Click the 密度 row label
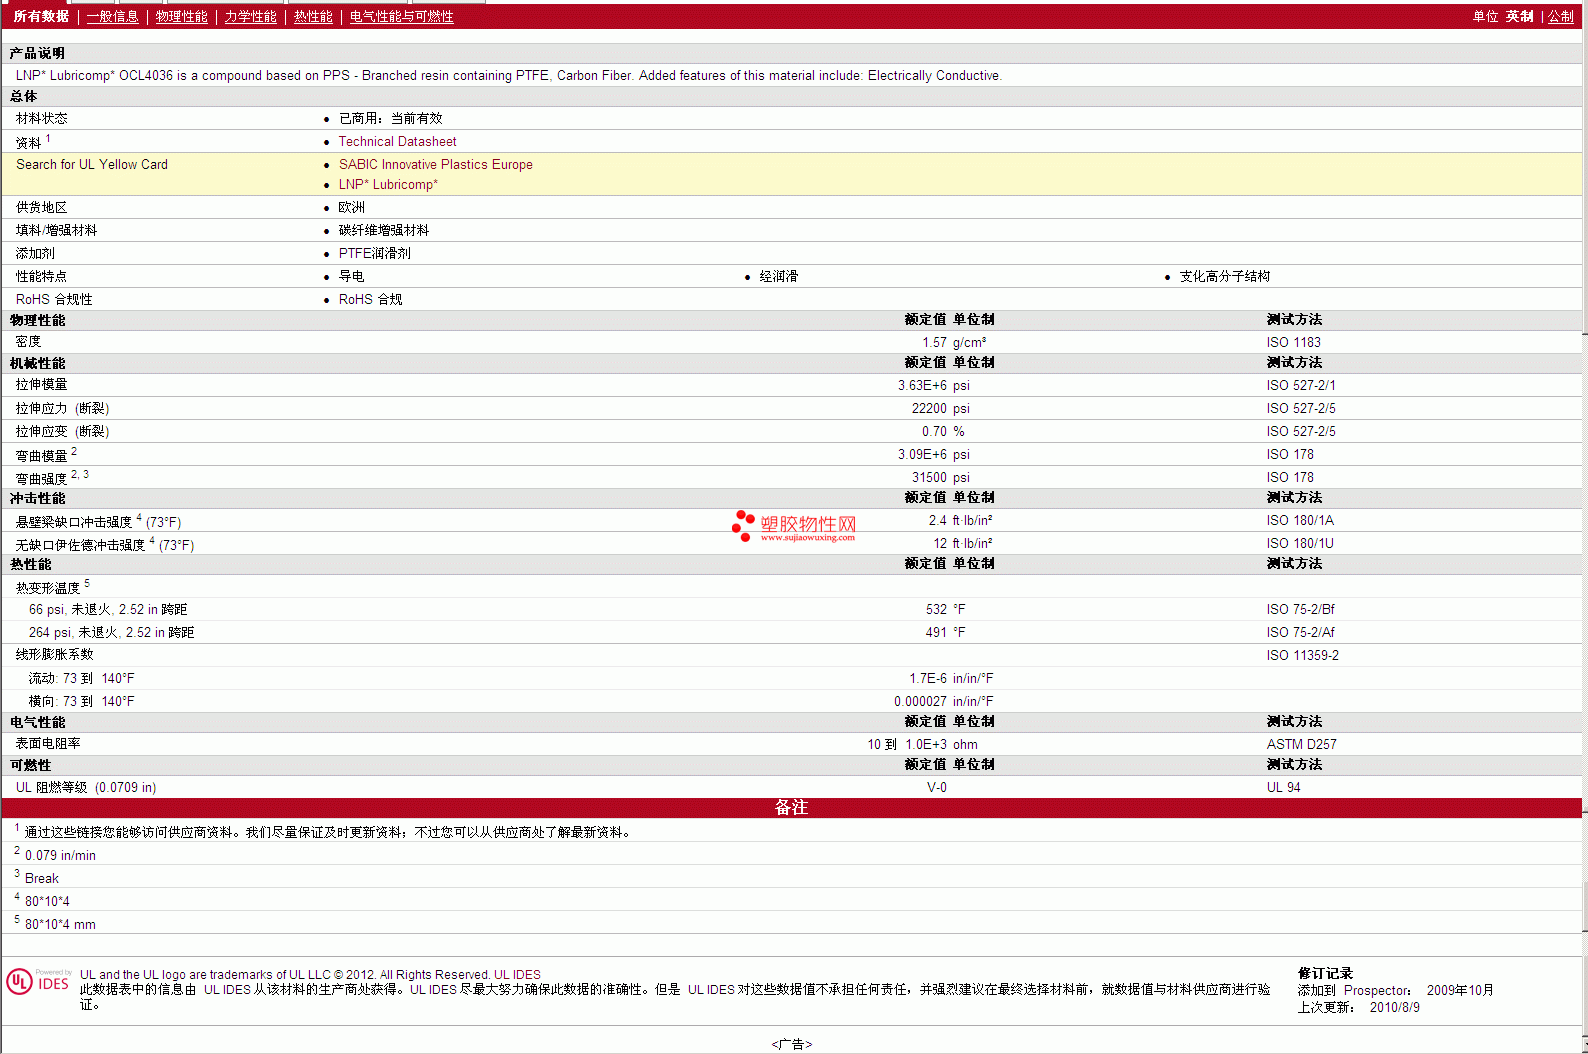1588x1054 pixels. (x=28, y=342)
